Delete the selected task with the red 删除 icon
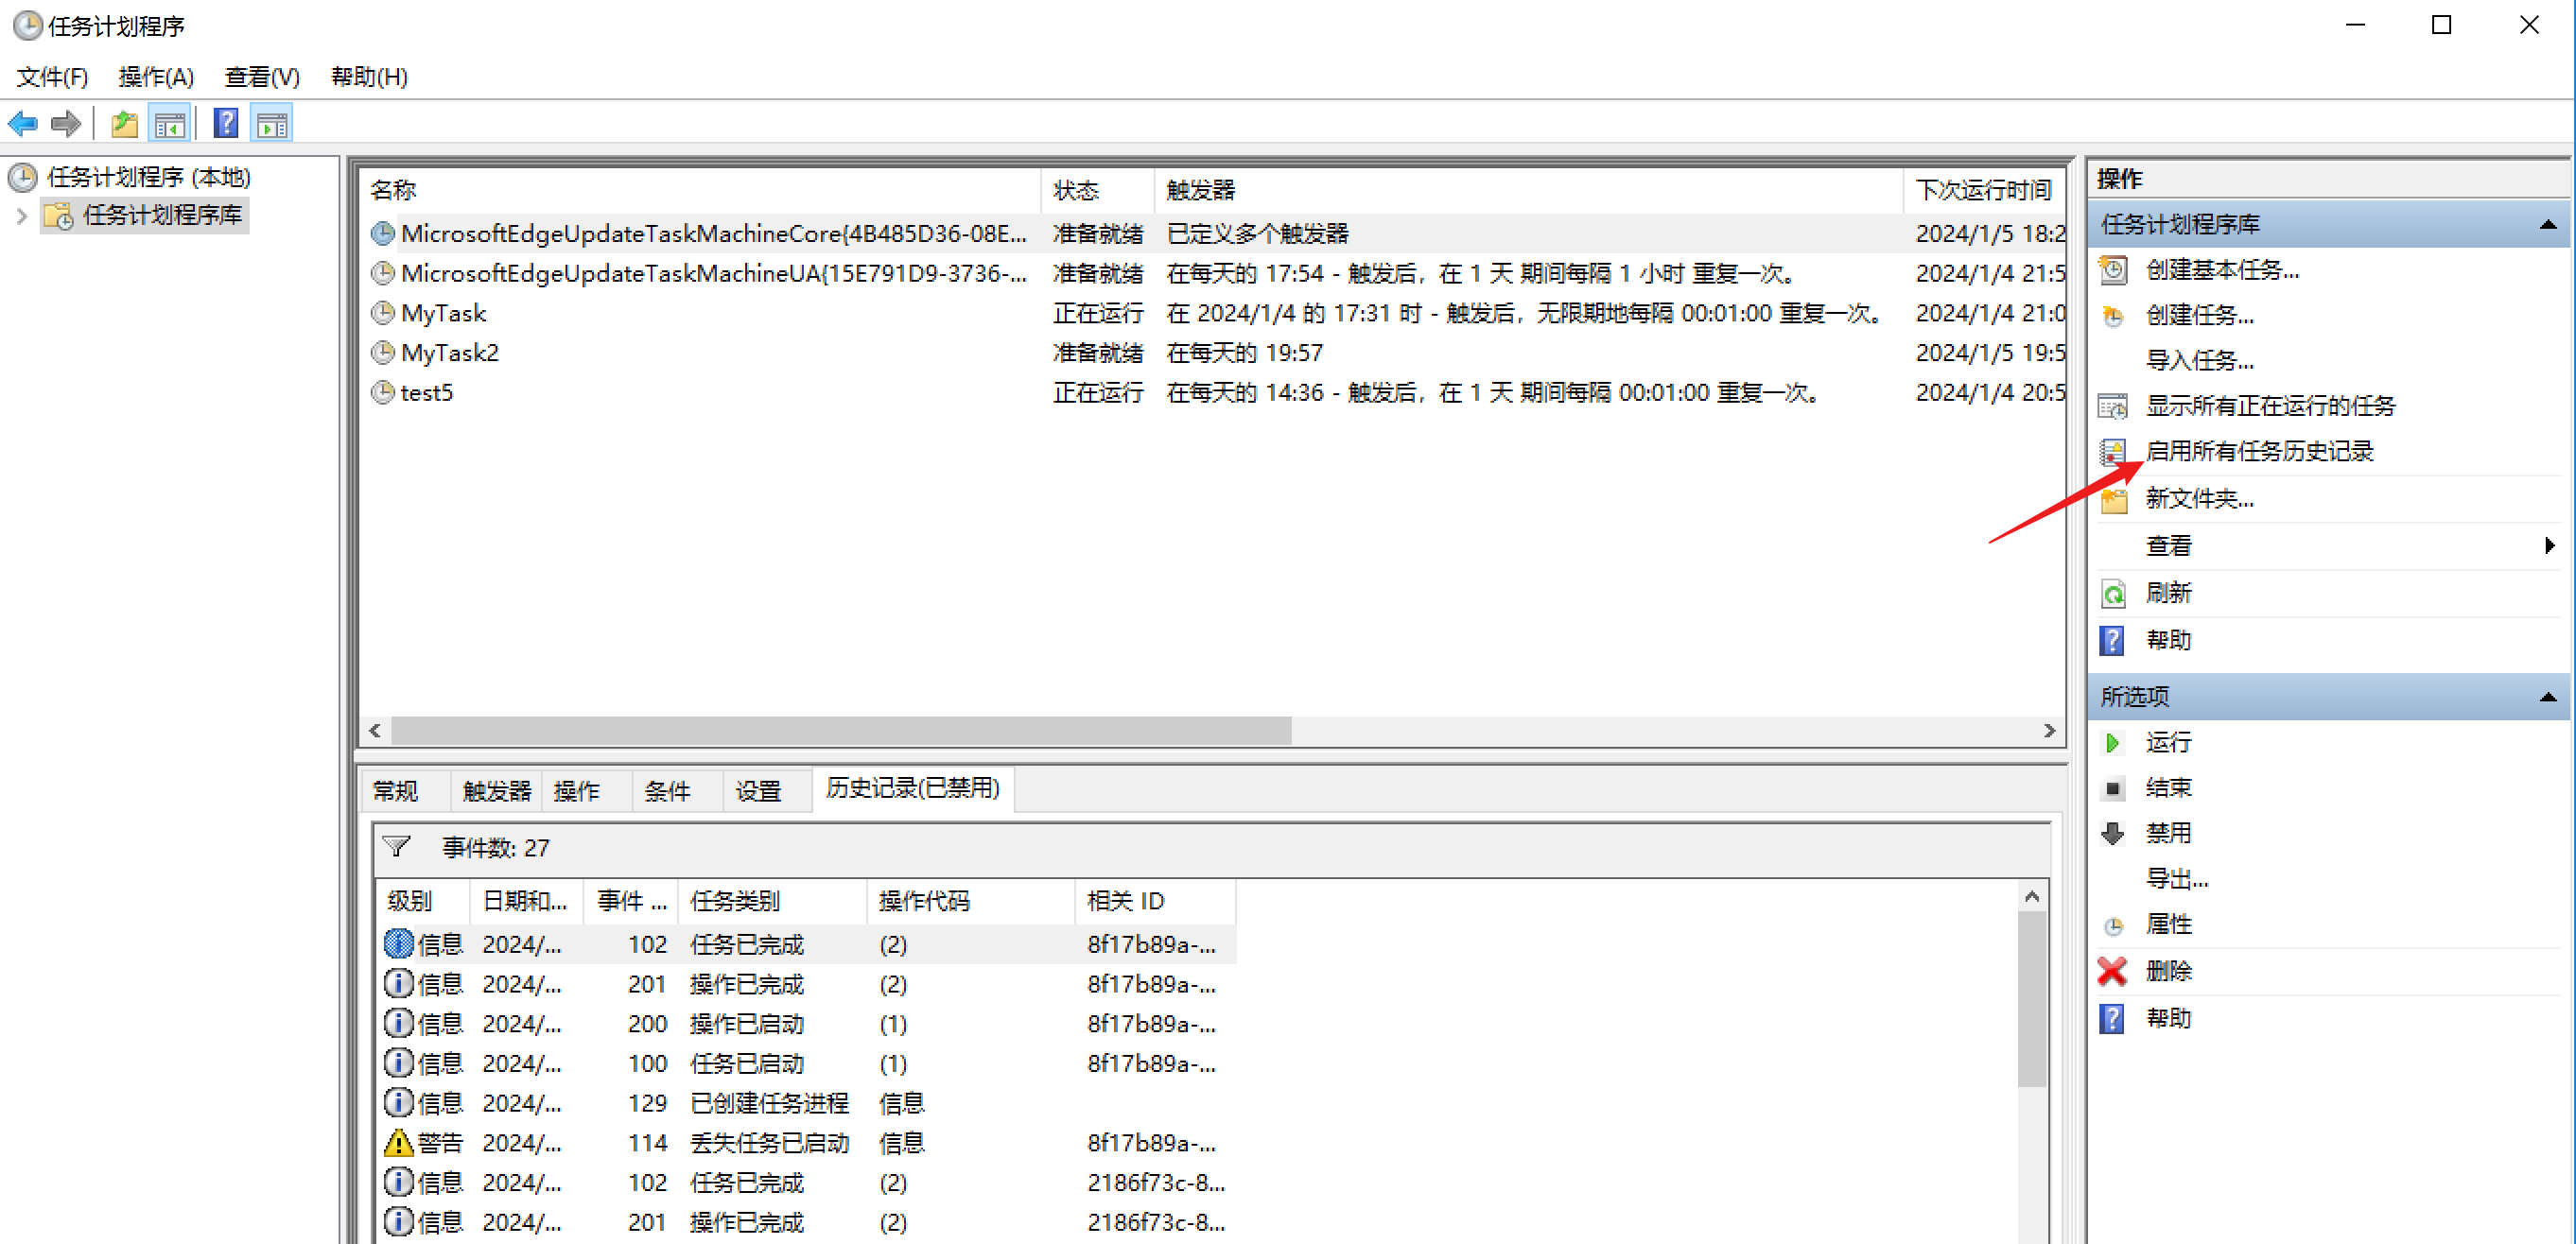2576x1244 pixels. pos(2112,971)
